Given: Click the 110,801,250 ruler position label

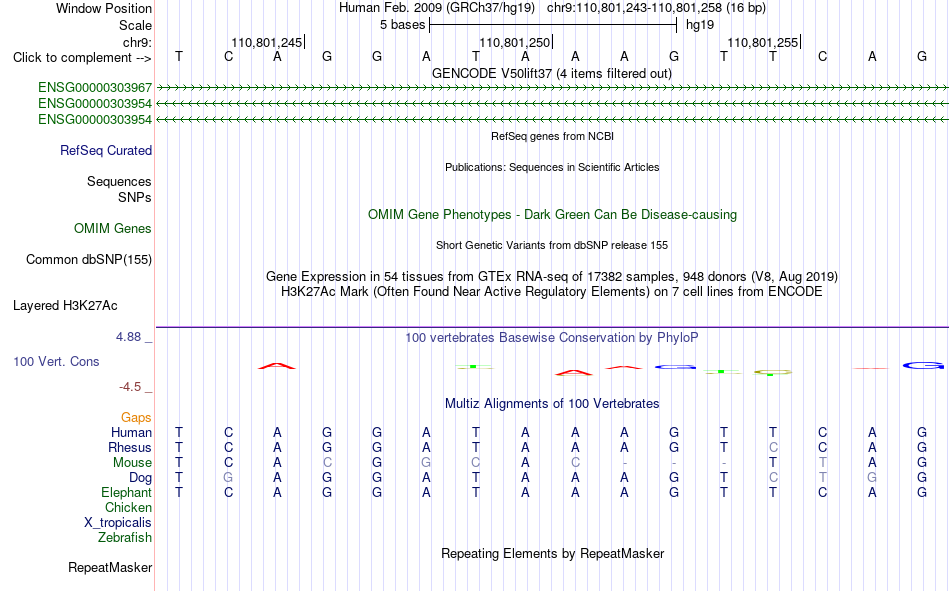Looking at the screenshot, I should [514, 42].
